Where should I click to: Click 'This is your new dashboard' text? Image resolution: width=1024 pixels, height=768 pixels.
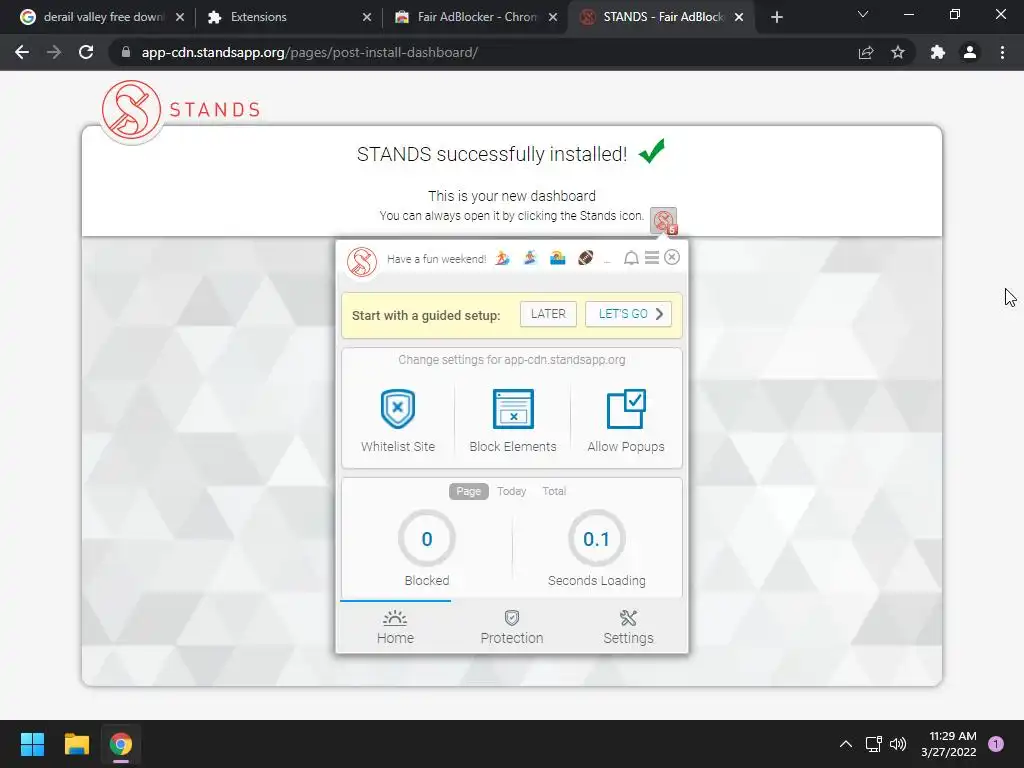[x=512, y=196]
